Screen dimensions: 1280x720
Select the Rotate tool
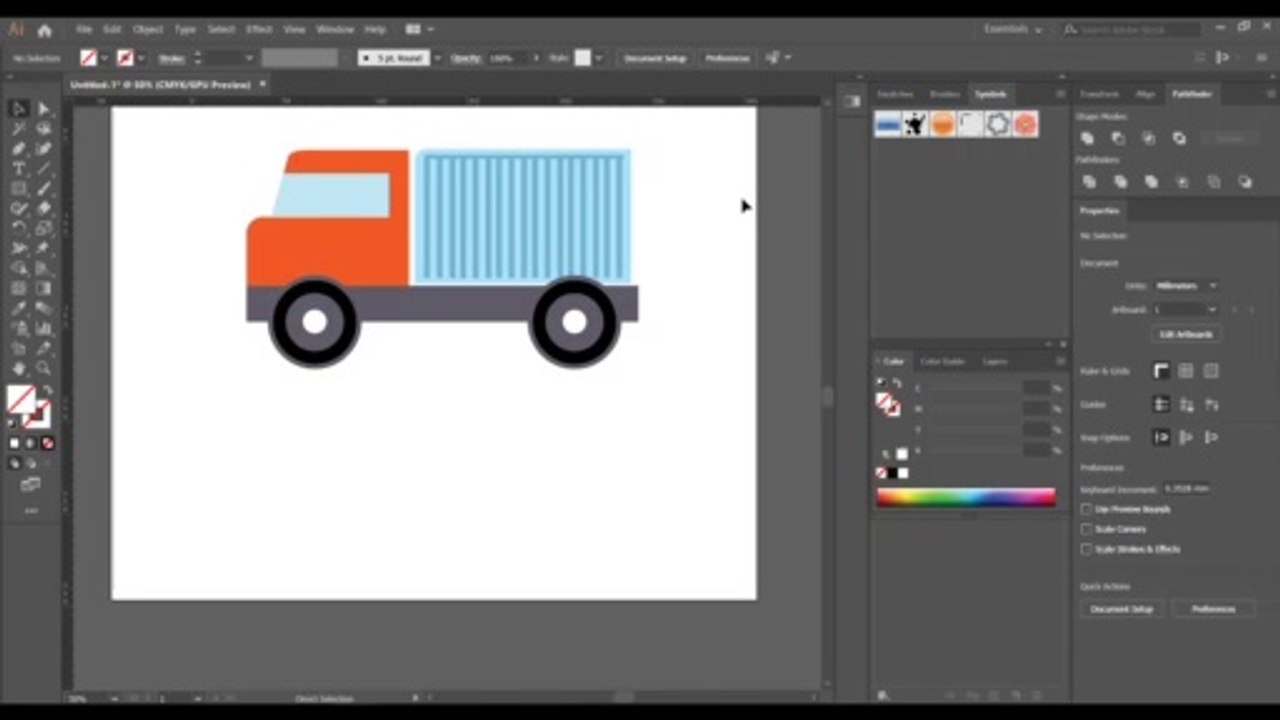point(18,228)
